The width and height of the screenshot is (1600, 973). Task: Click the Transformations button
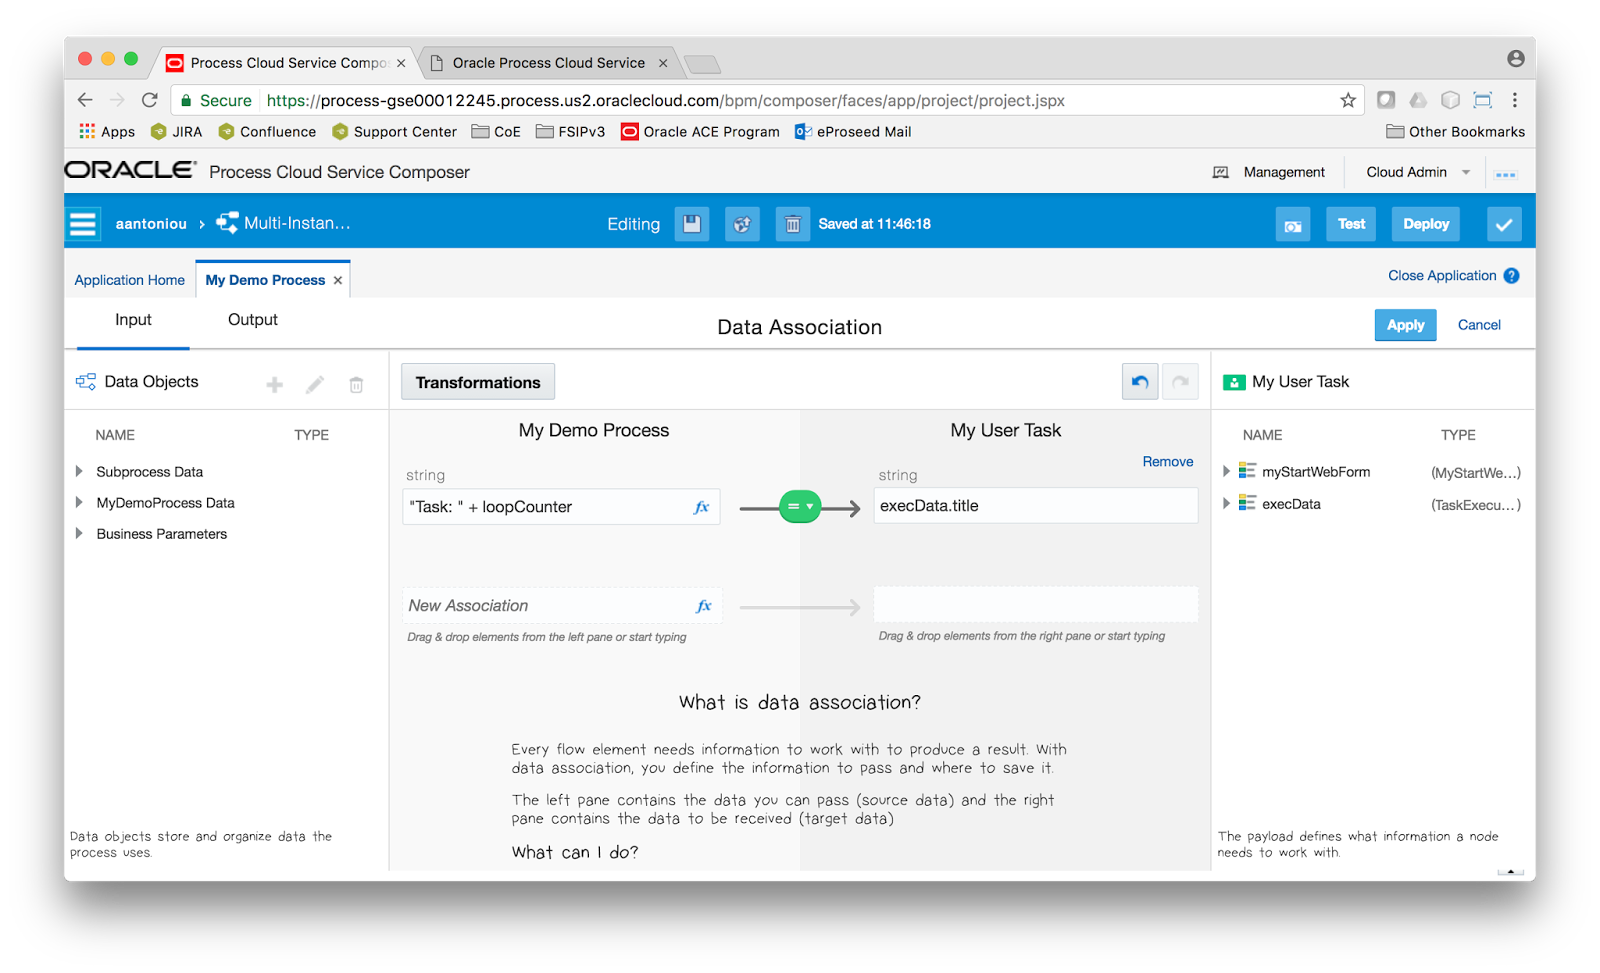click(x=478, y=382)
